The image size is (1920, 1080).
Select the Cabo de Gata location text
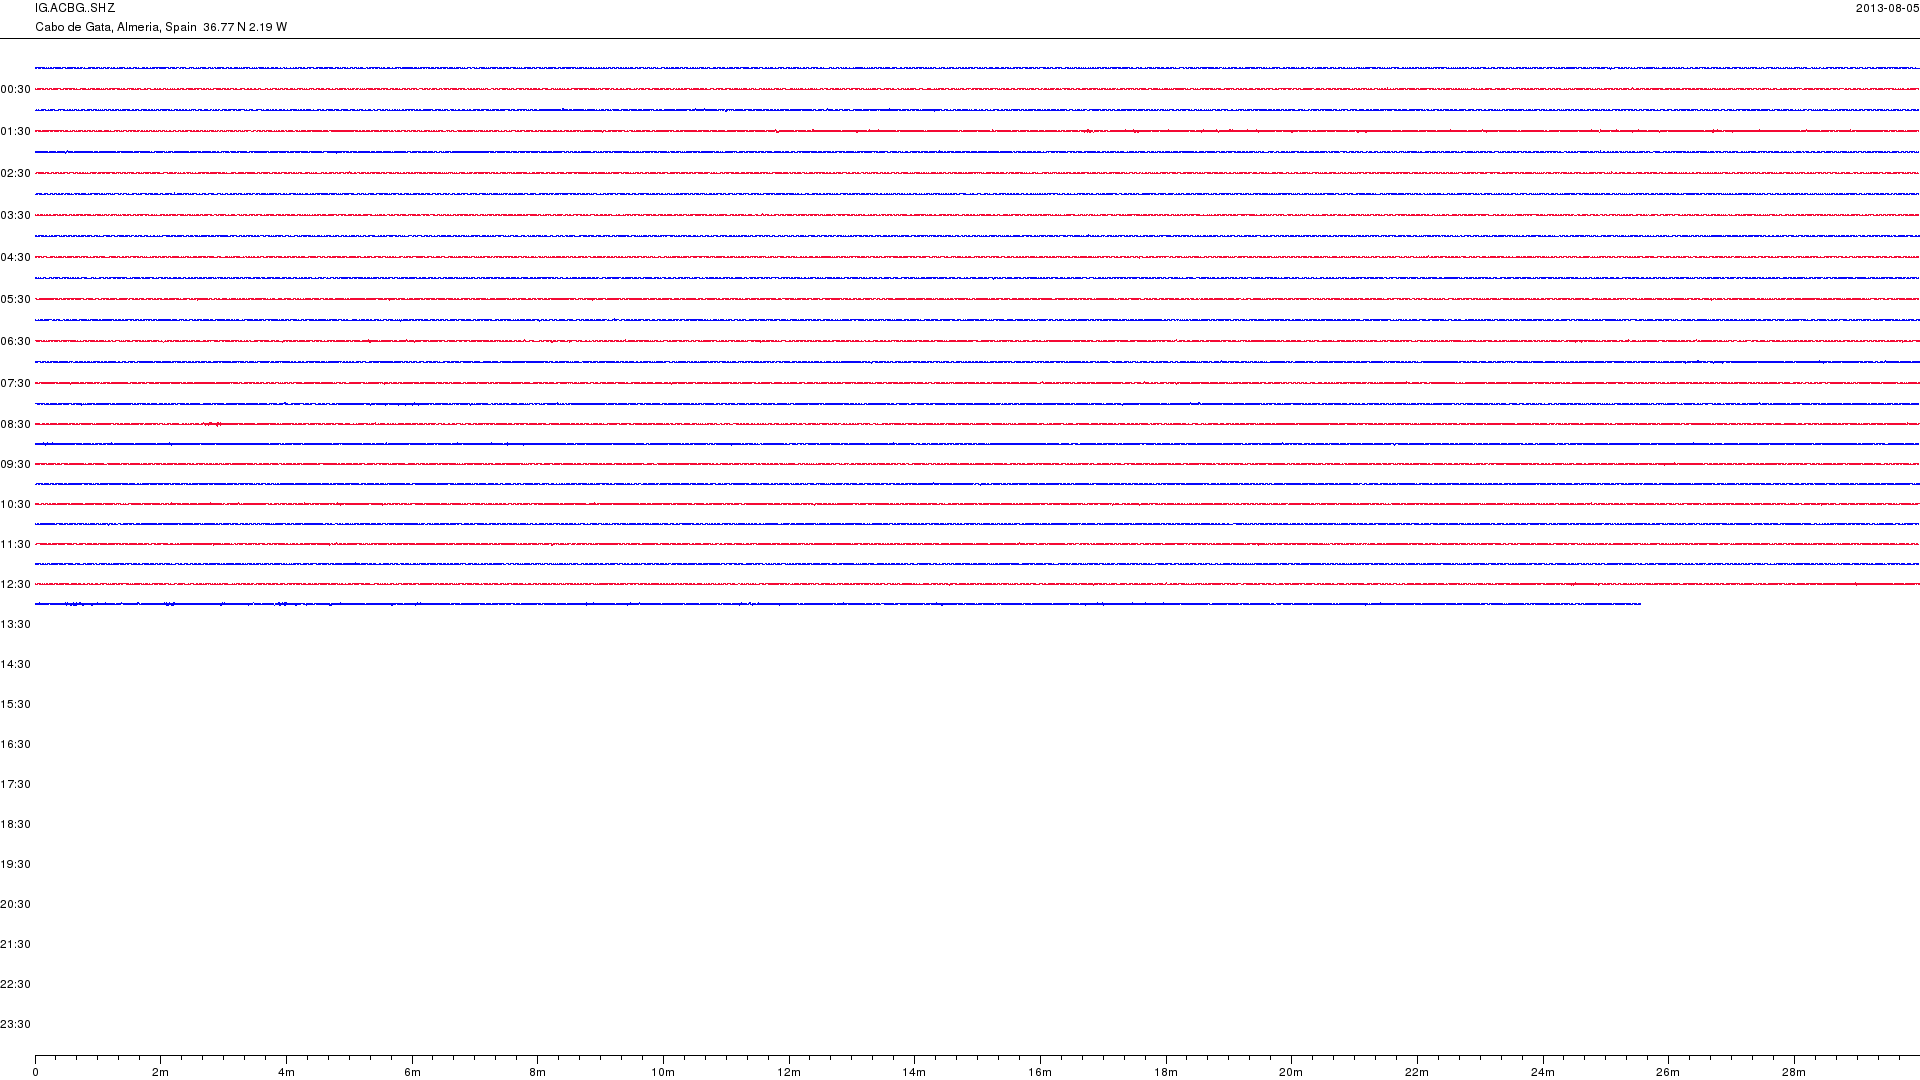pyautogui.click(x=161, y=27)
